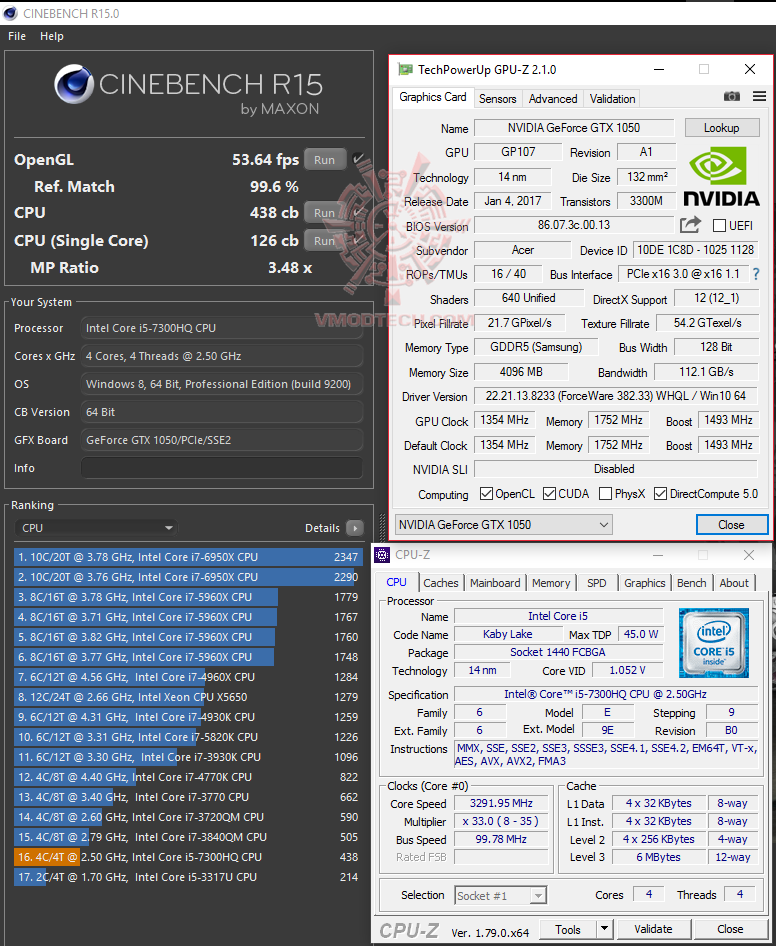Click the Processor field in Your System
This screenshot has height=946, width=776.
[222, 328]
